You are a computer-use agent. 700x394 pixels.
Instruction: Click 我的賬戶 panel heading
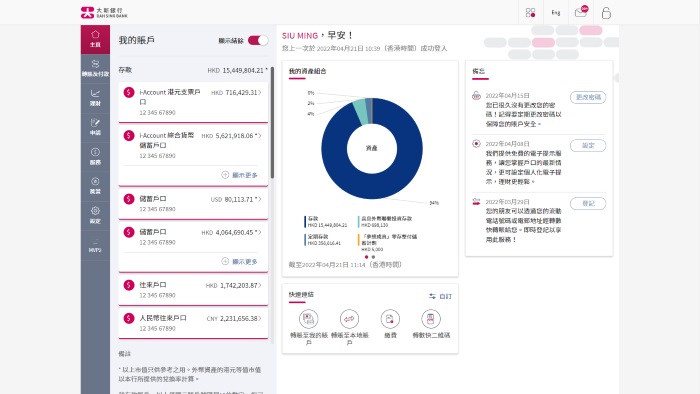pyautogui.click(x=137, y=40)
